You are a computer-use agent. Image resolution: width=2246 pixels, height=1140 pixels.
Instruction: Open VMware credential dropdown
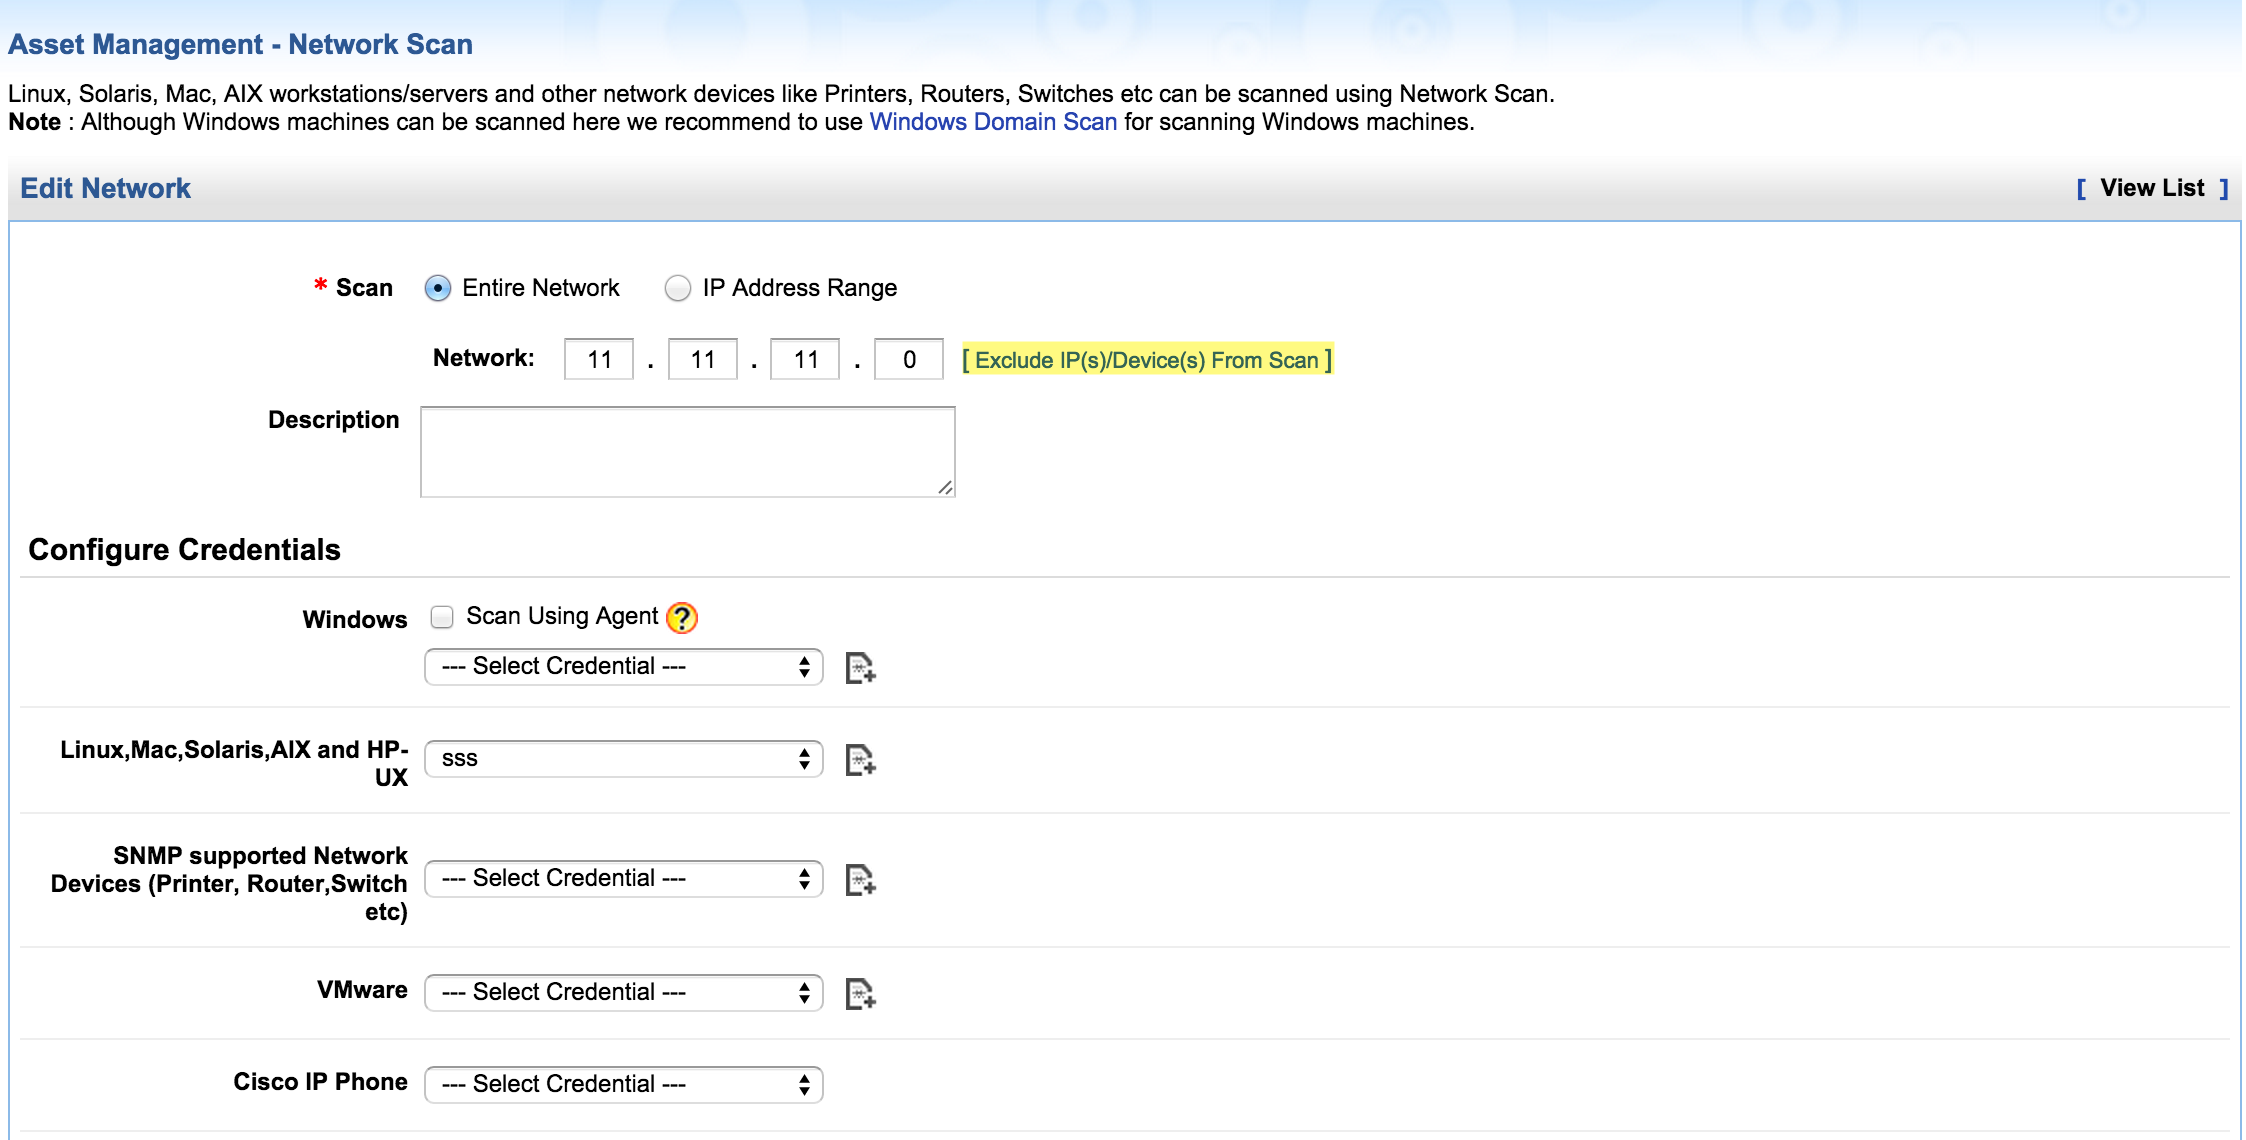623,993
